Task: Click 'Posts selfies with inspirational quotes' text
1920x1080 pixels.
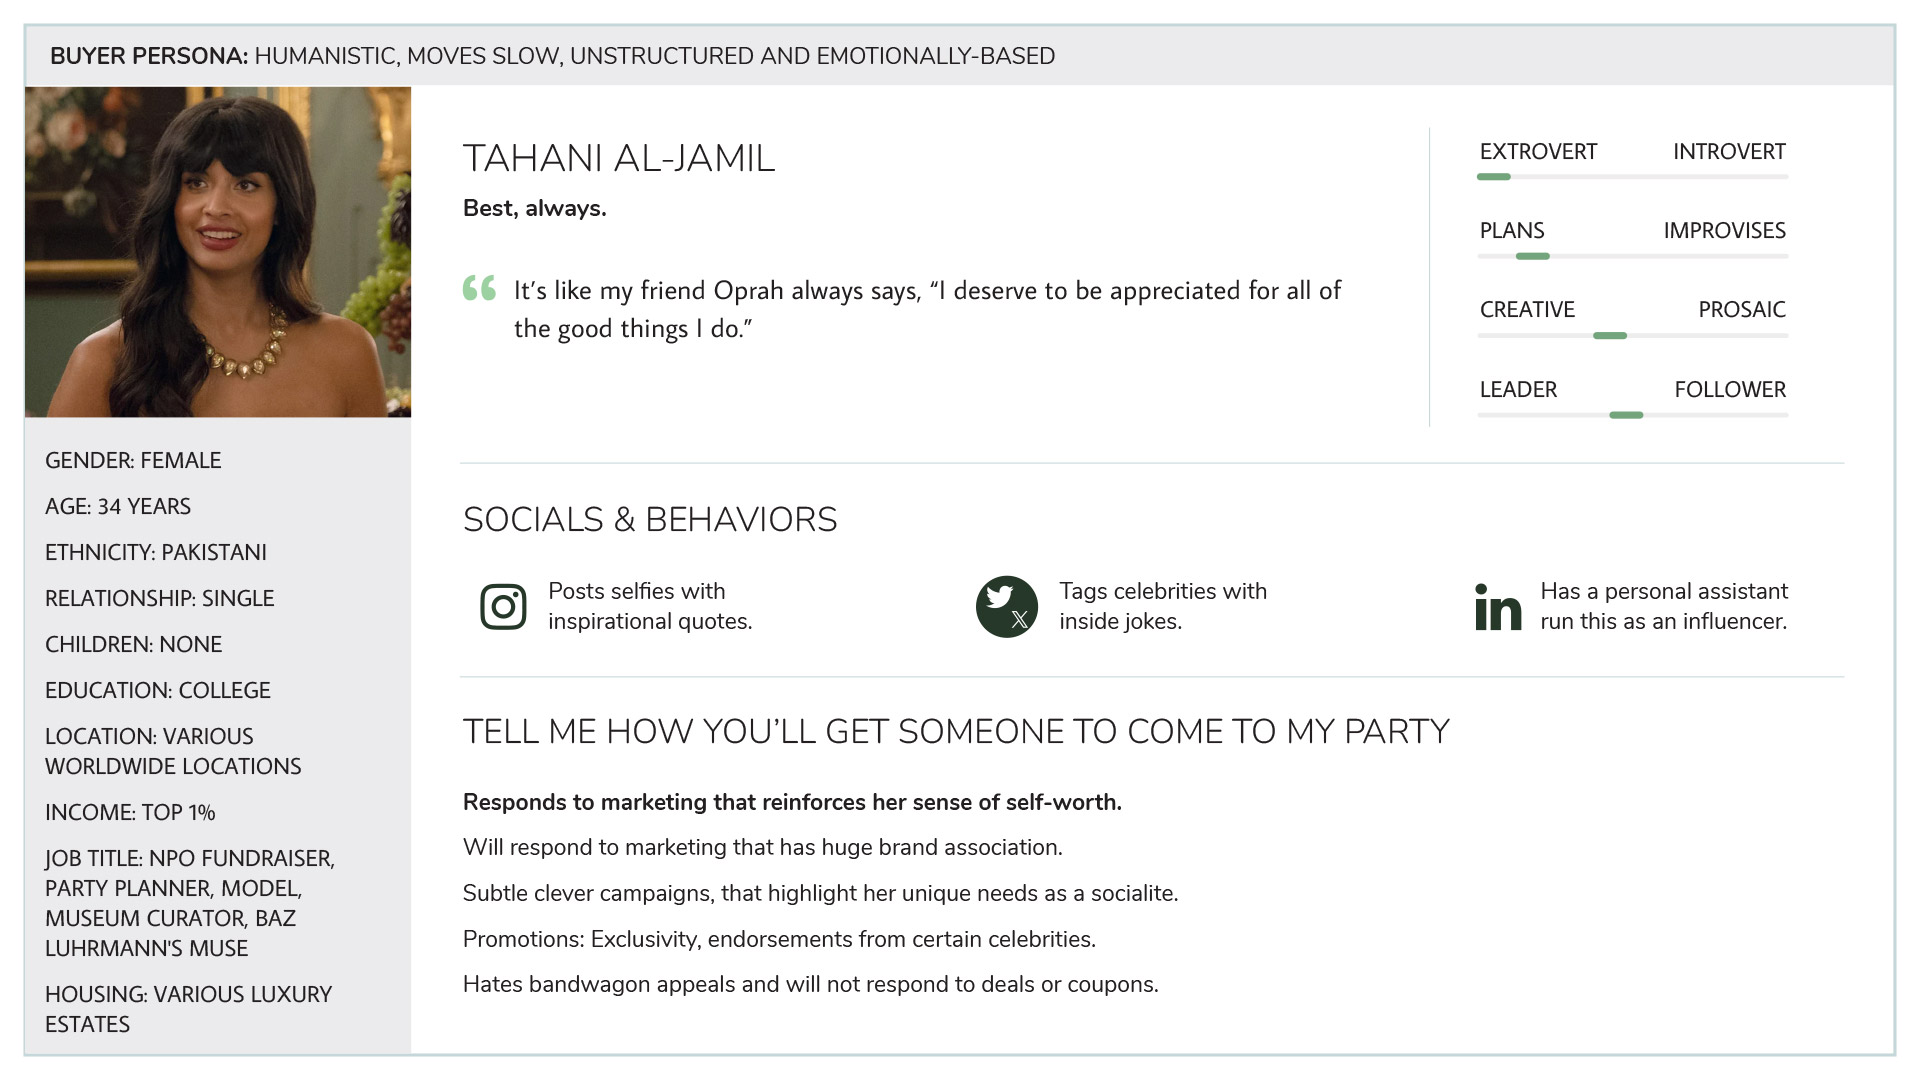Action: point(649,606)
